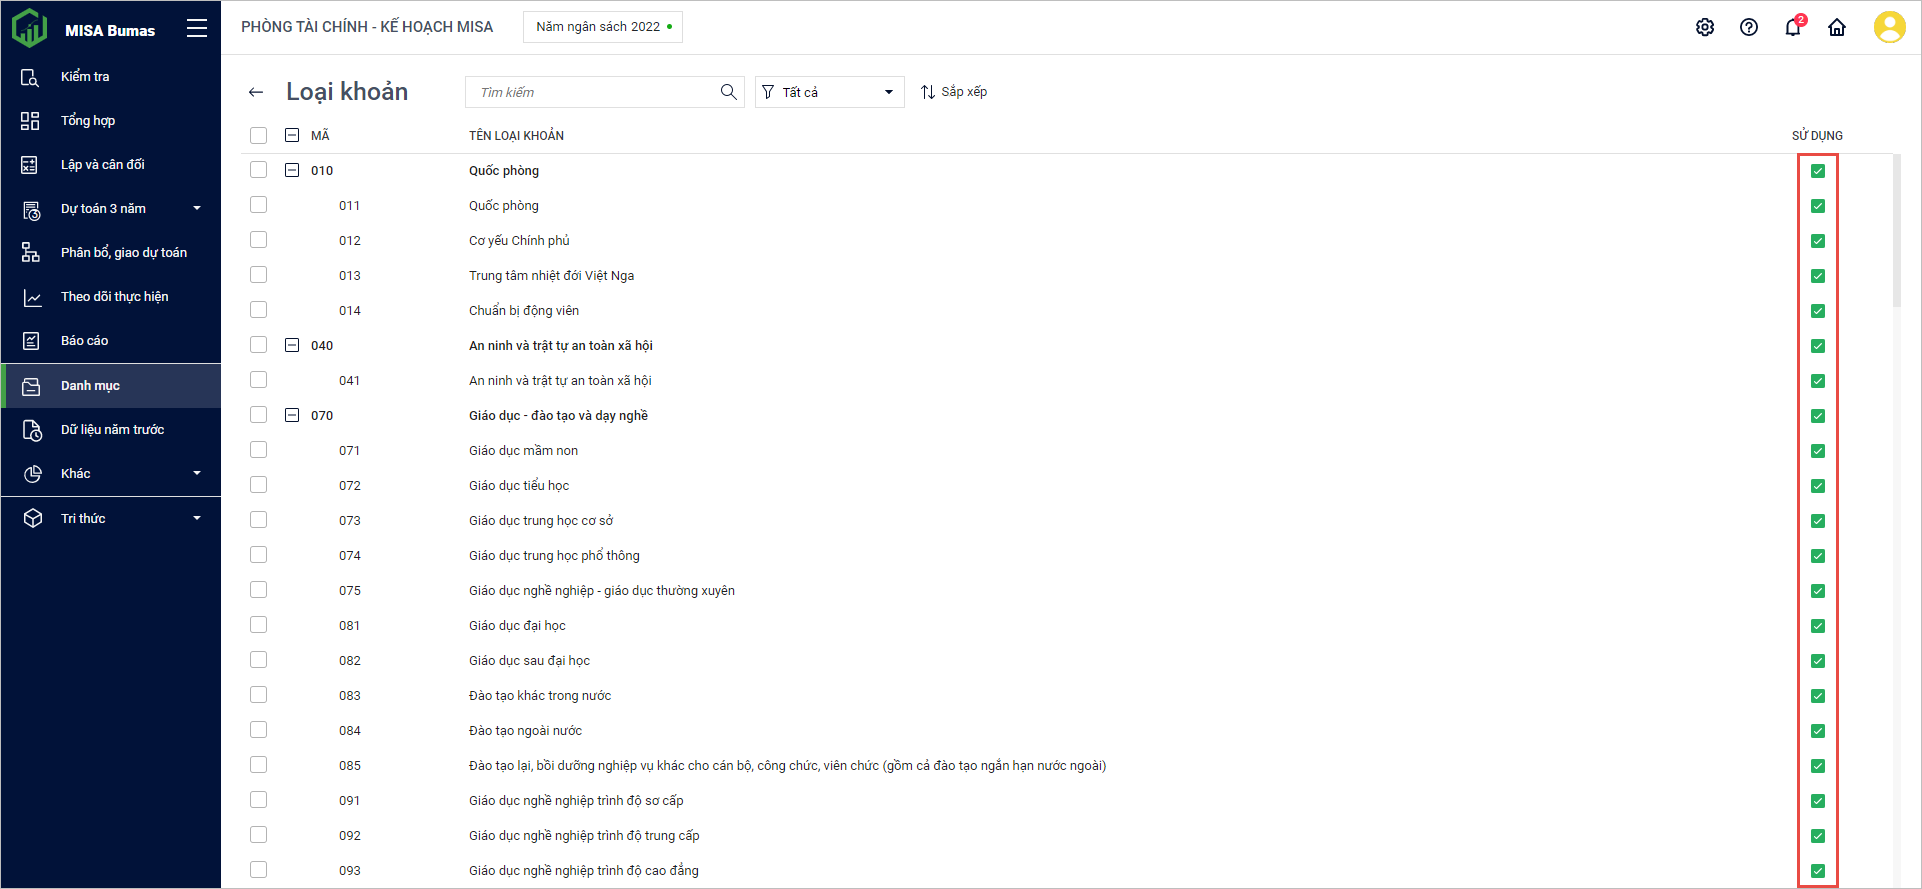Open the Tất cả filter dropdown
The width and height of the screenshot is (1922, 889).
[829, 92]
